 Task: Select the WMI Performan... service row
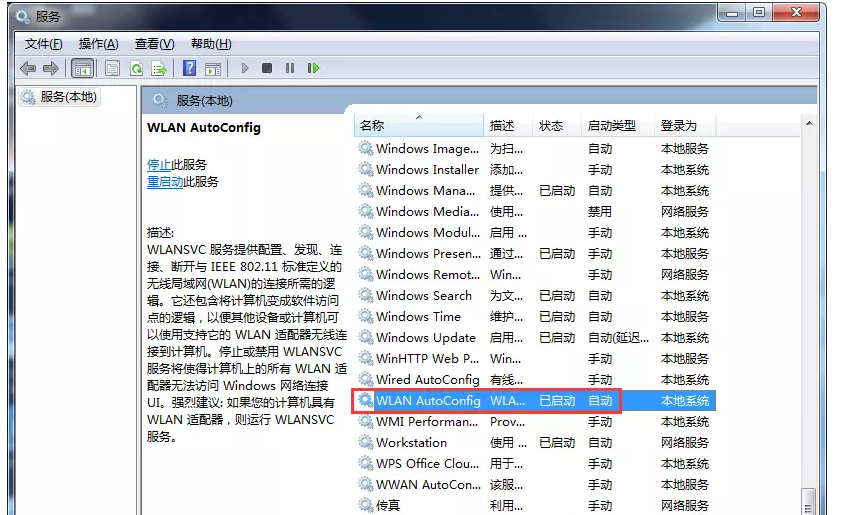pos(534,422)
